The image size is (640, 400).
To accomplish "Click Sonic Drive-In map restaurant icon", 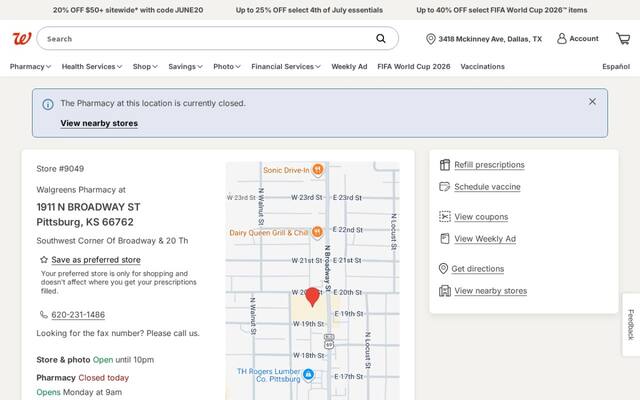I will click(x=318, y=169).
